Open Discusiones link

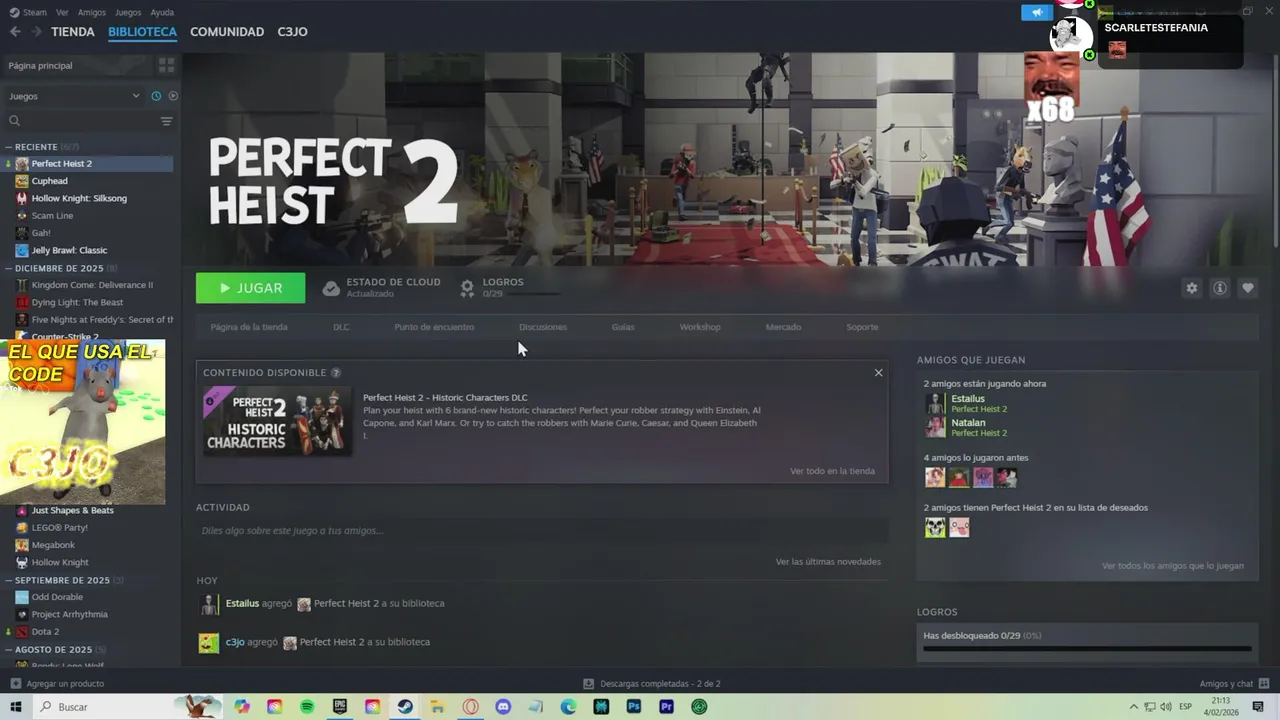coord(543,327)
